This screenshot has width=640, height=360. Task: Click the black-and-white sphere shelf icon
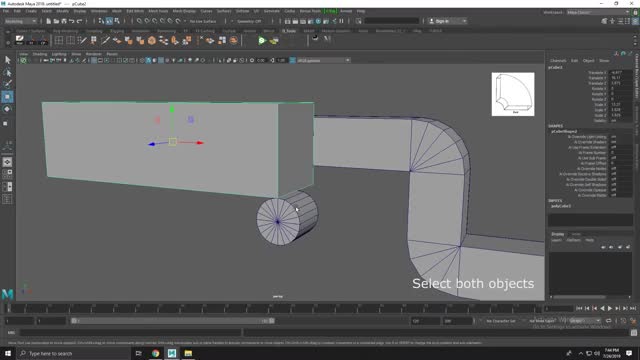tap(315, 38)
